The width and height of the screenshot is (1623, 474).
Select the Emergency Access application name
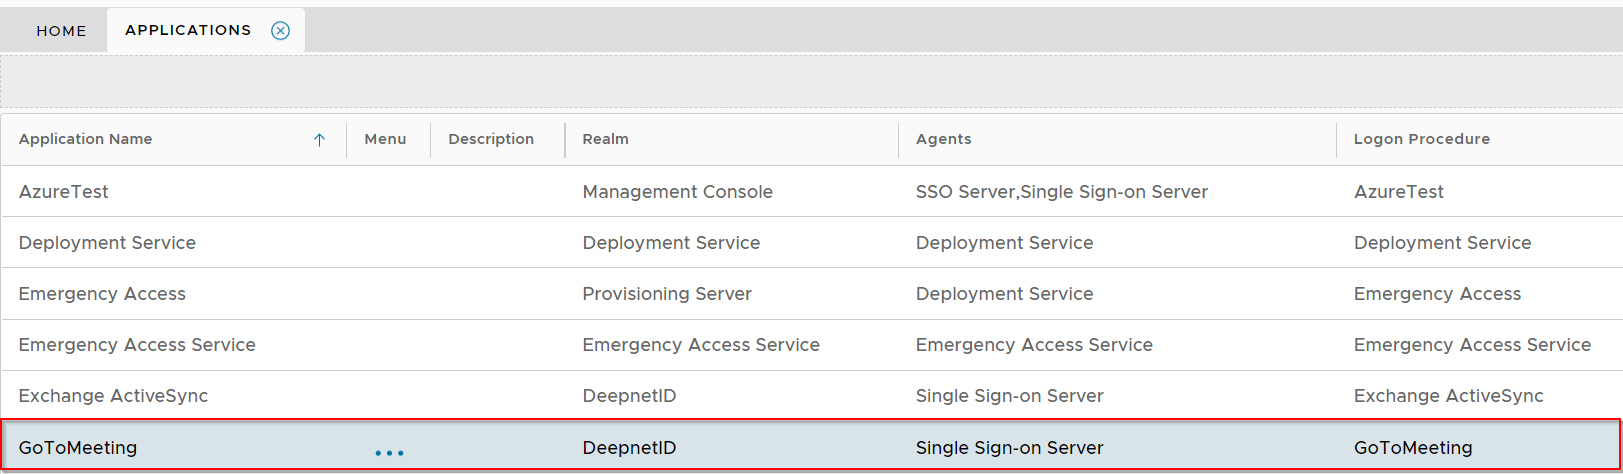tap(102, 294)
